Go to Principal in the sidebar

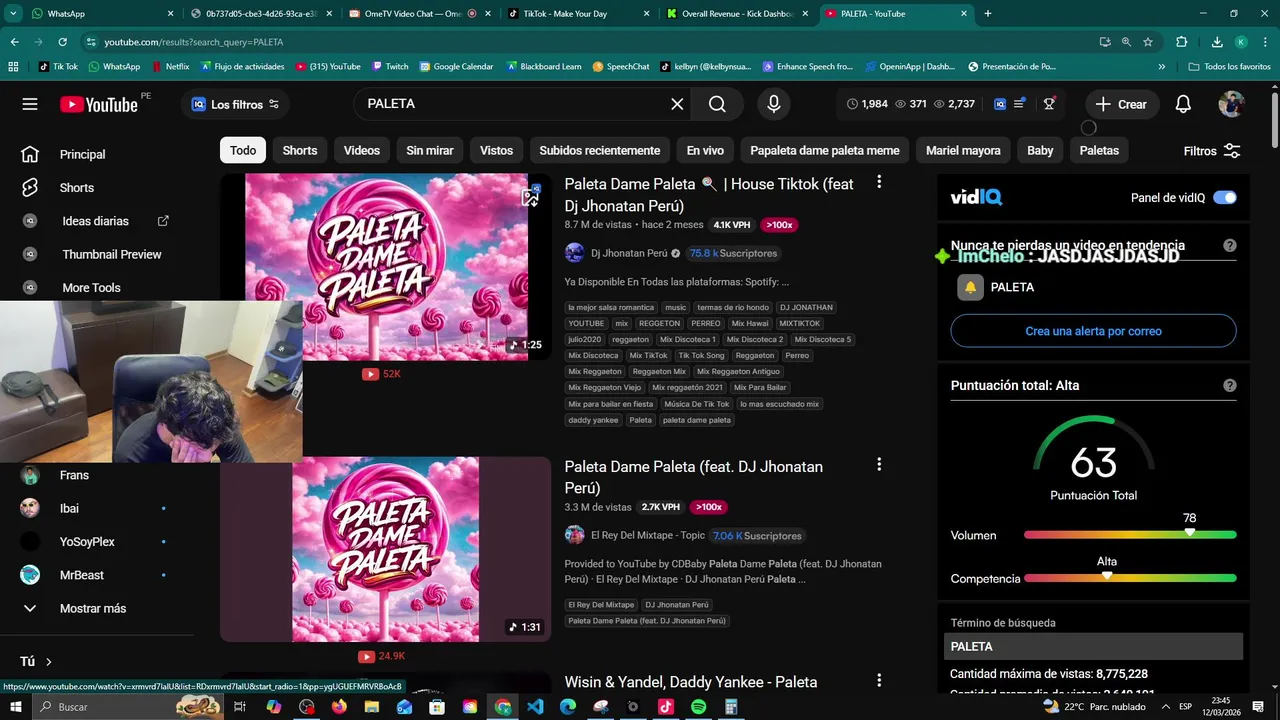point(82,155)
